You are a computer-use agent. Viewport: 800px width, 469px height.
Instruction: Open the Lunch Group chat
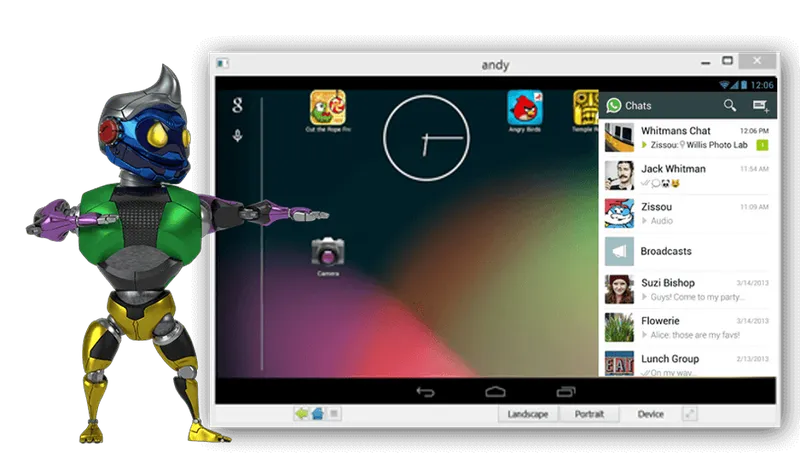687,363
